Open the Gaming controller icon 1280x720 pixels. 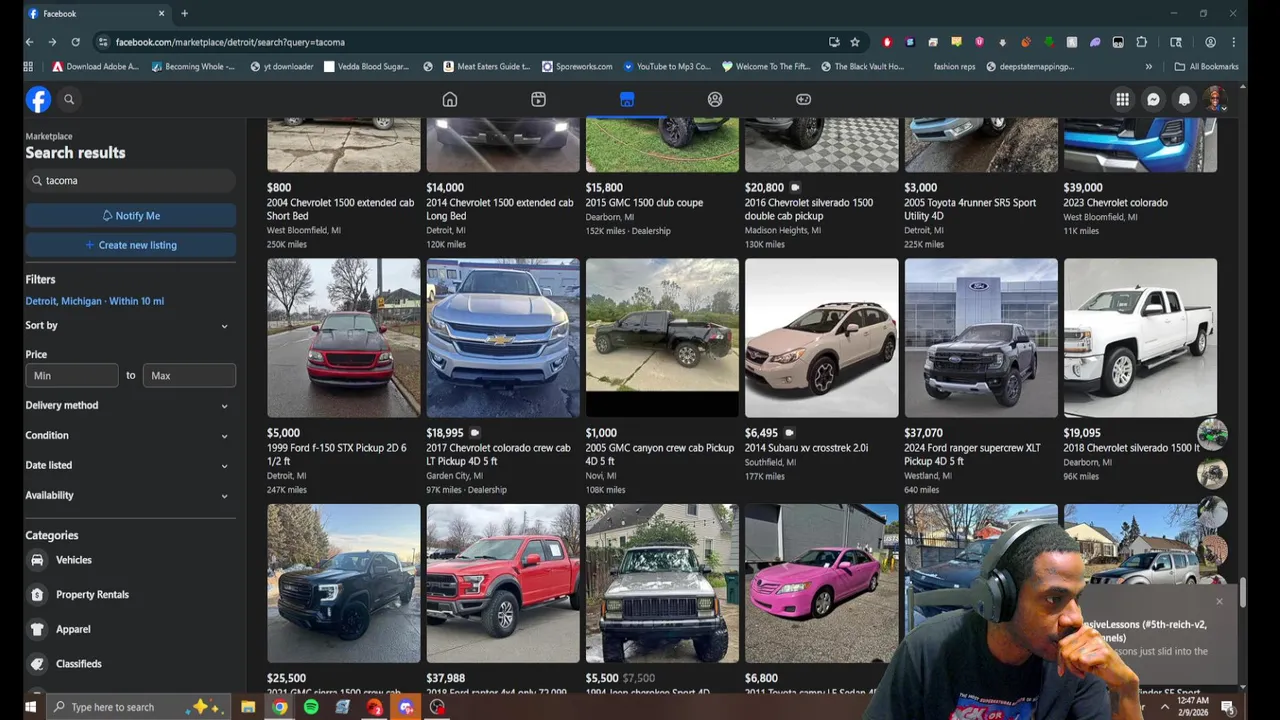[x=803, y=99]
